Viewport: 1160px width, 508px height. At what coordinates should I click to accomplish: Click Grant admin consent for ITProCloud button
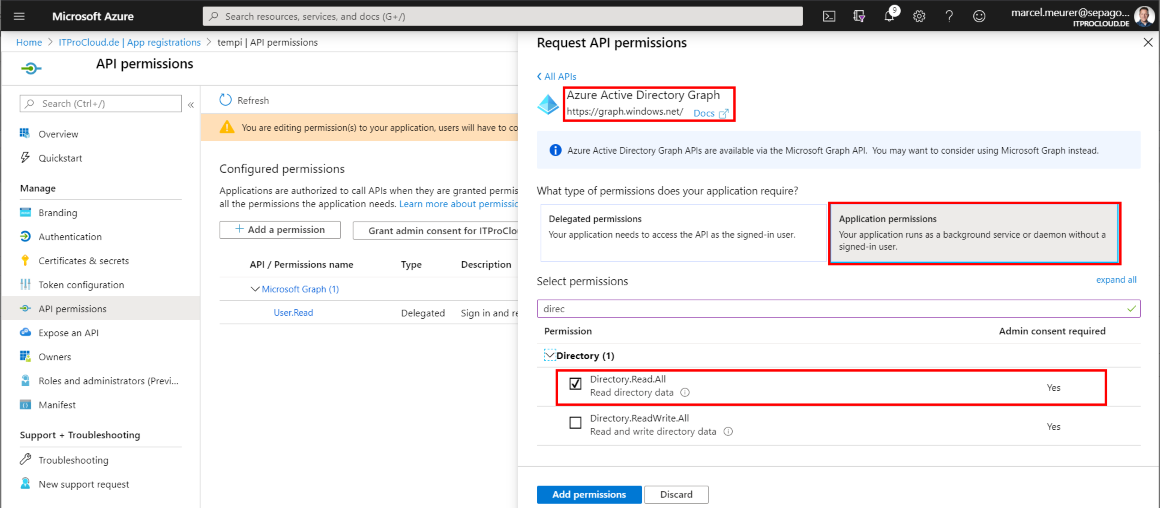[435, 230]
